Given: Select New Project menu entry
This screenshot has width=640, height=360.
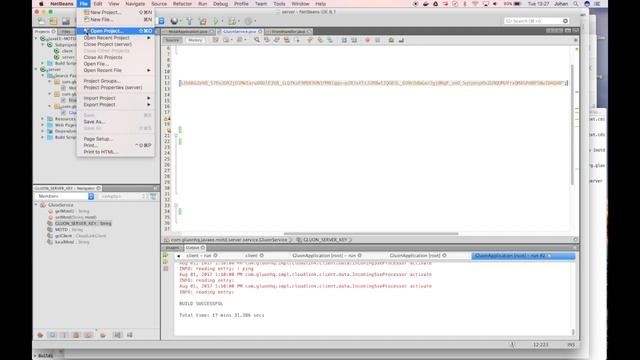Looking at the screenshot, I should [x=116, y=12].
